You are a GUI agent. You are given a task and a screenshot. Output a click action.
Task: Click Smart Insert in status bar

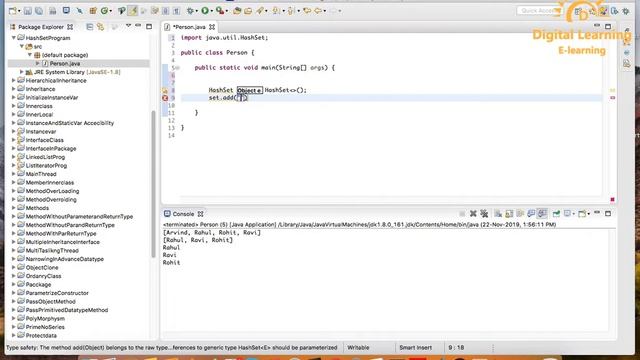pos(415,348)
